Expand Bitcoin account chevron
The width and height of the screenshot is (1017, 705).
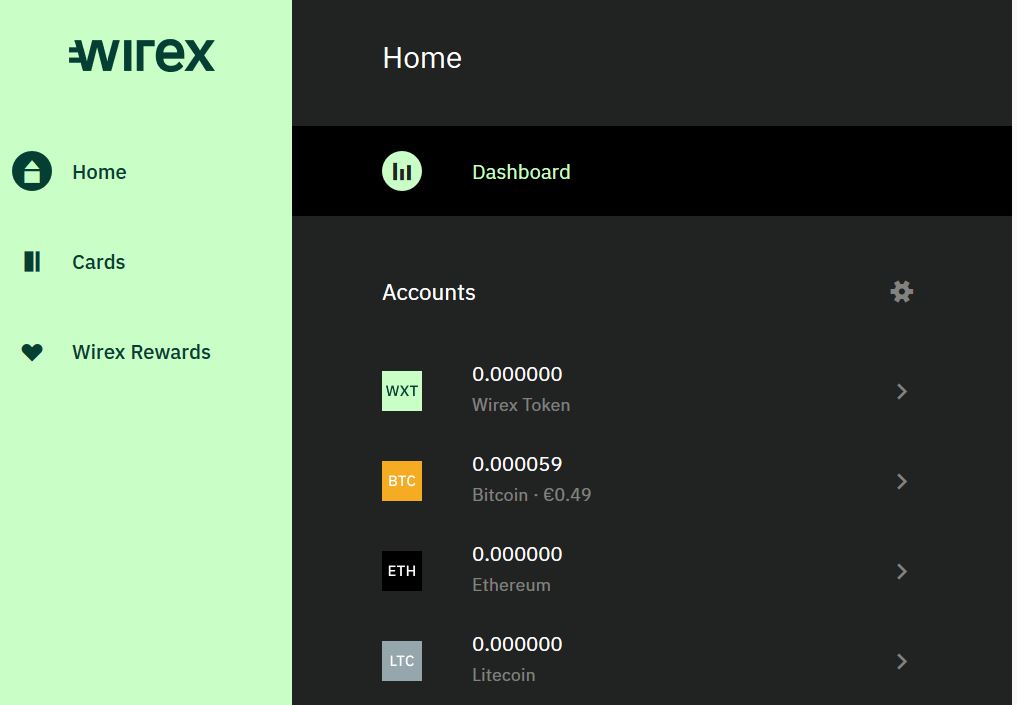(902, 481)
